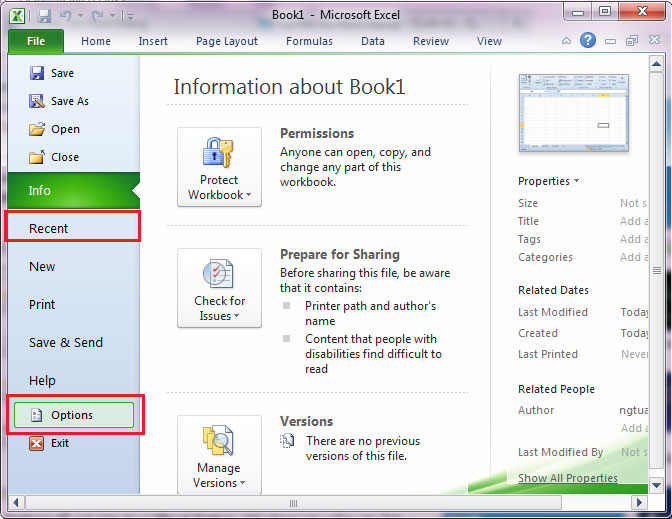
Task: Go to the Formulas tab
Action: click(x=309, y=41)
